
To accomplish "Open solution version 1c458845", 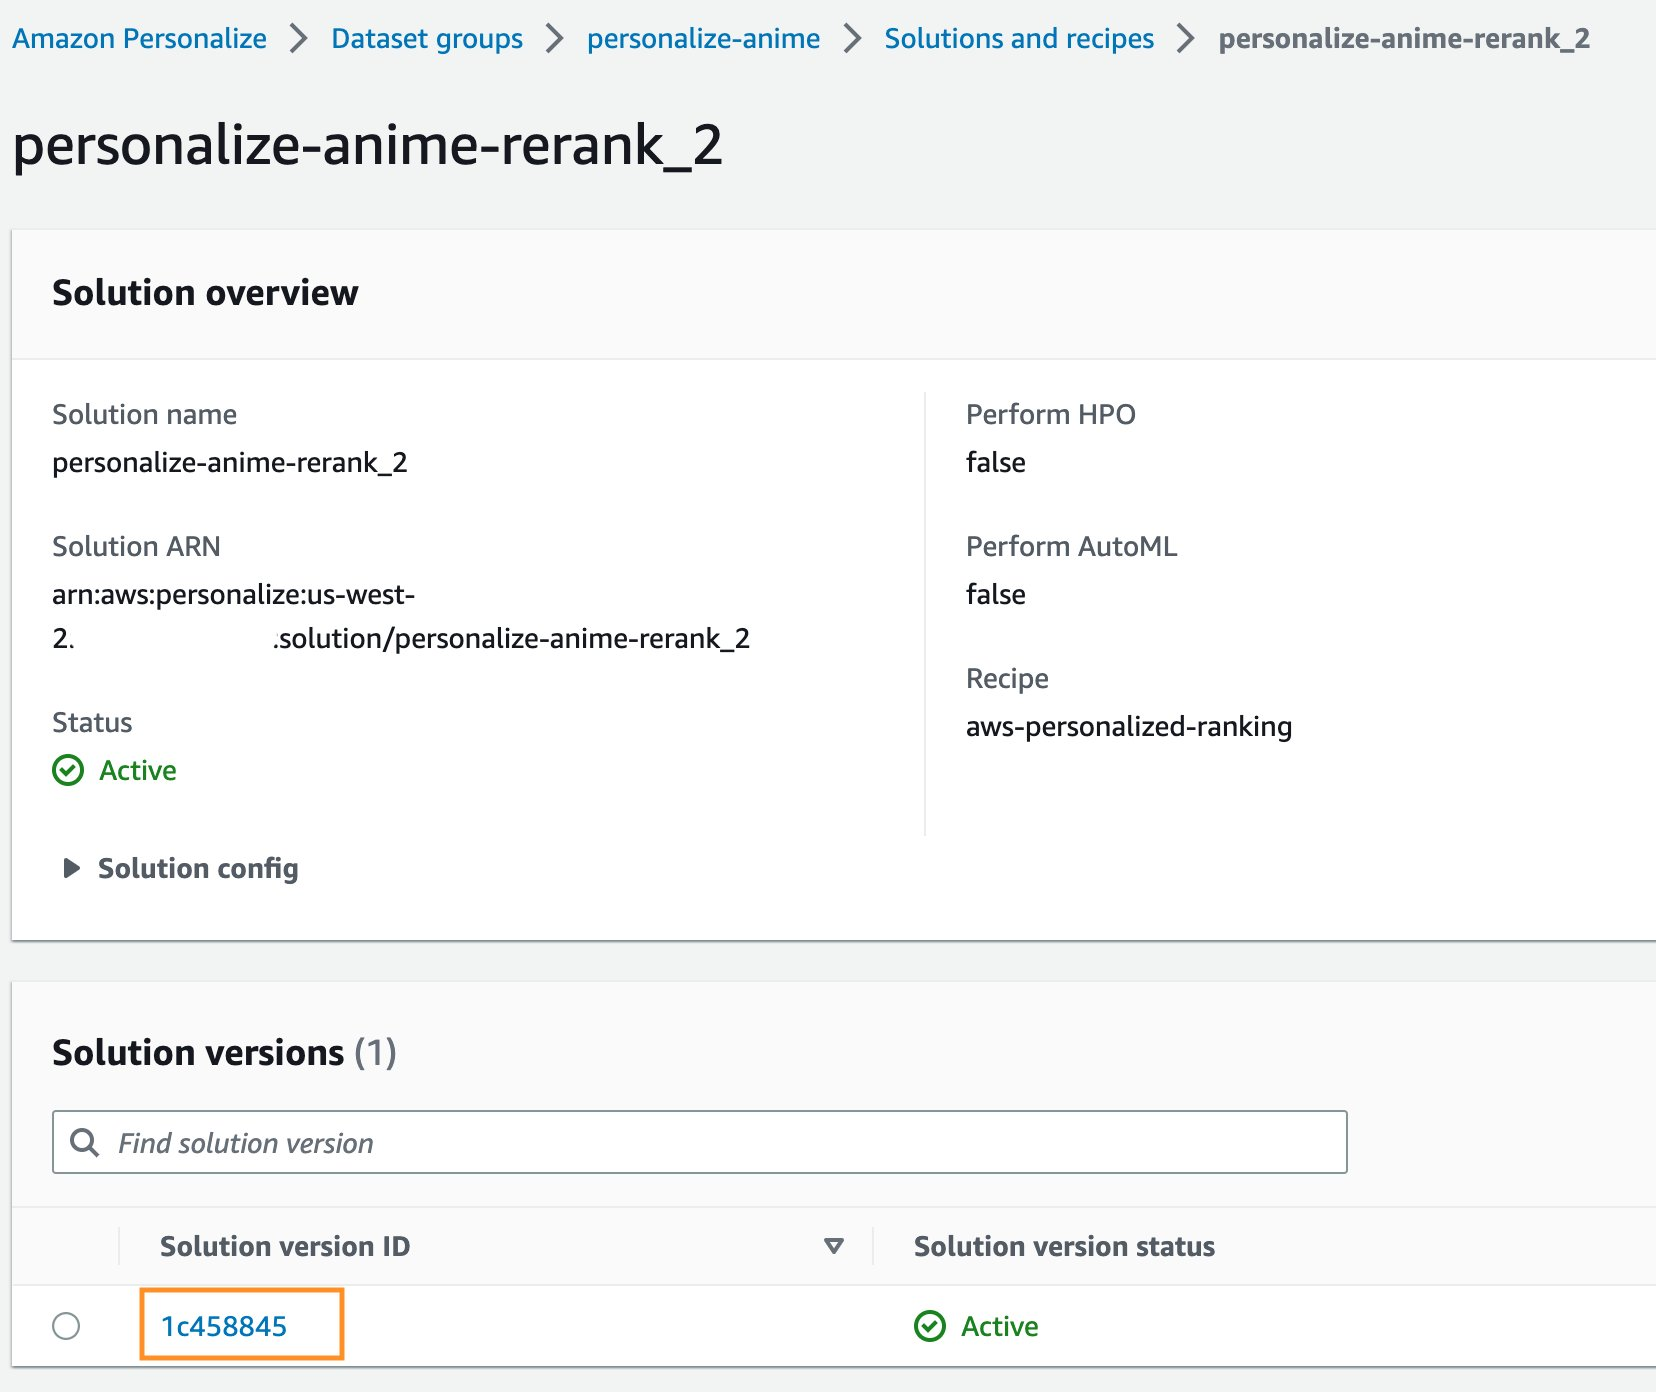I will point(224,1326).
